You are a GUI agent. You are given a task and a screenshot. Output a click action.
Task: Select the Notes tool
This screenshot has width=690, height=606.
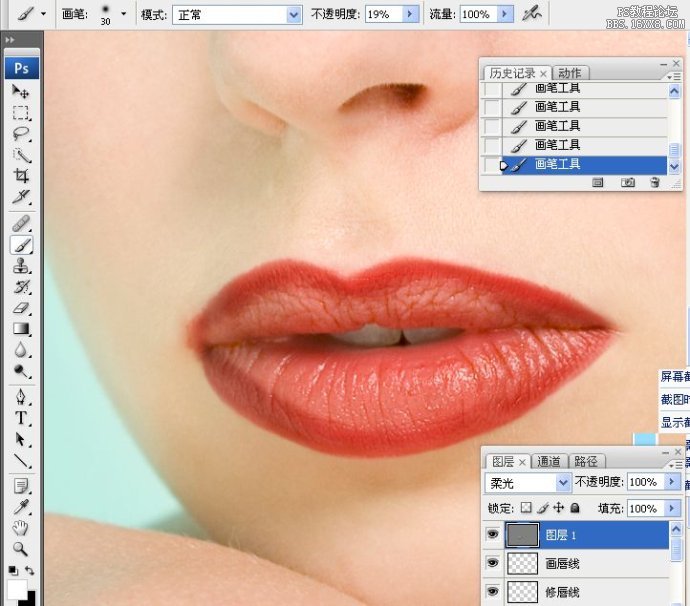20,486
